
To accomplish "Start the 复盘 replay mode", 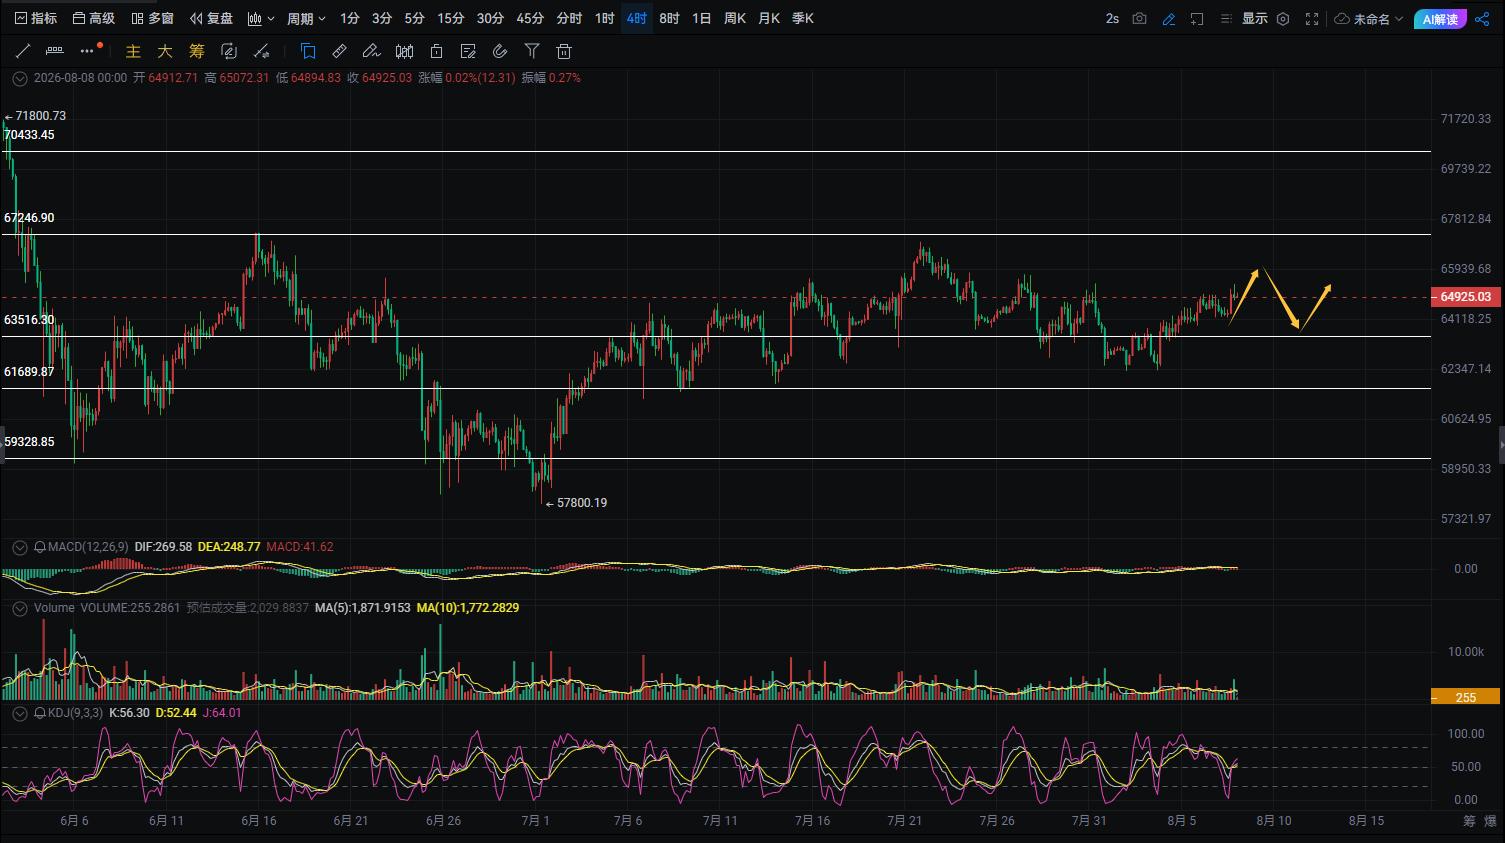I will tap(211, 18).
